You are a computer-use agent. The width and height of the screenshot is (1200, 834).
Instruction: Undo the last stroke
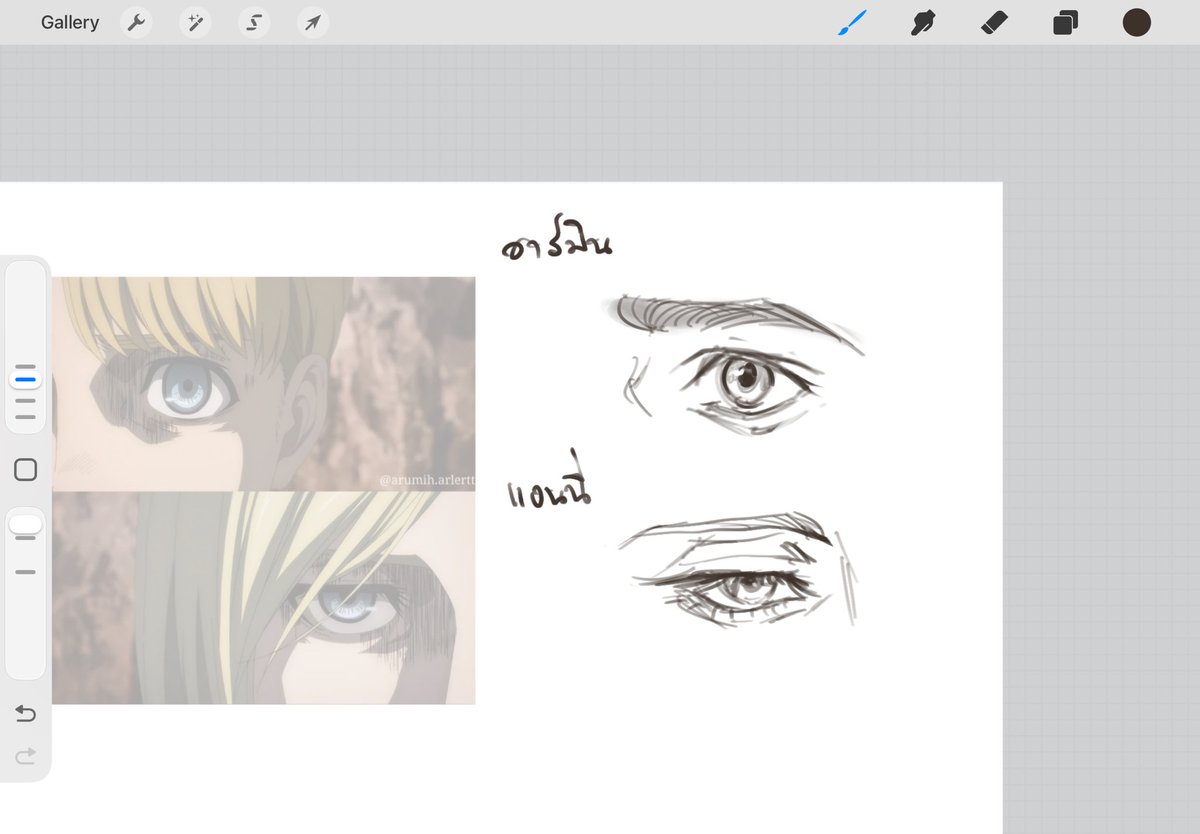(26, 713)
